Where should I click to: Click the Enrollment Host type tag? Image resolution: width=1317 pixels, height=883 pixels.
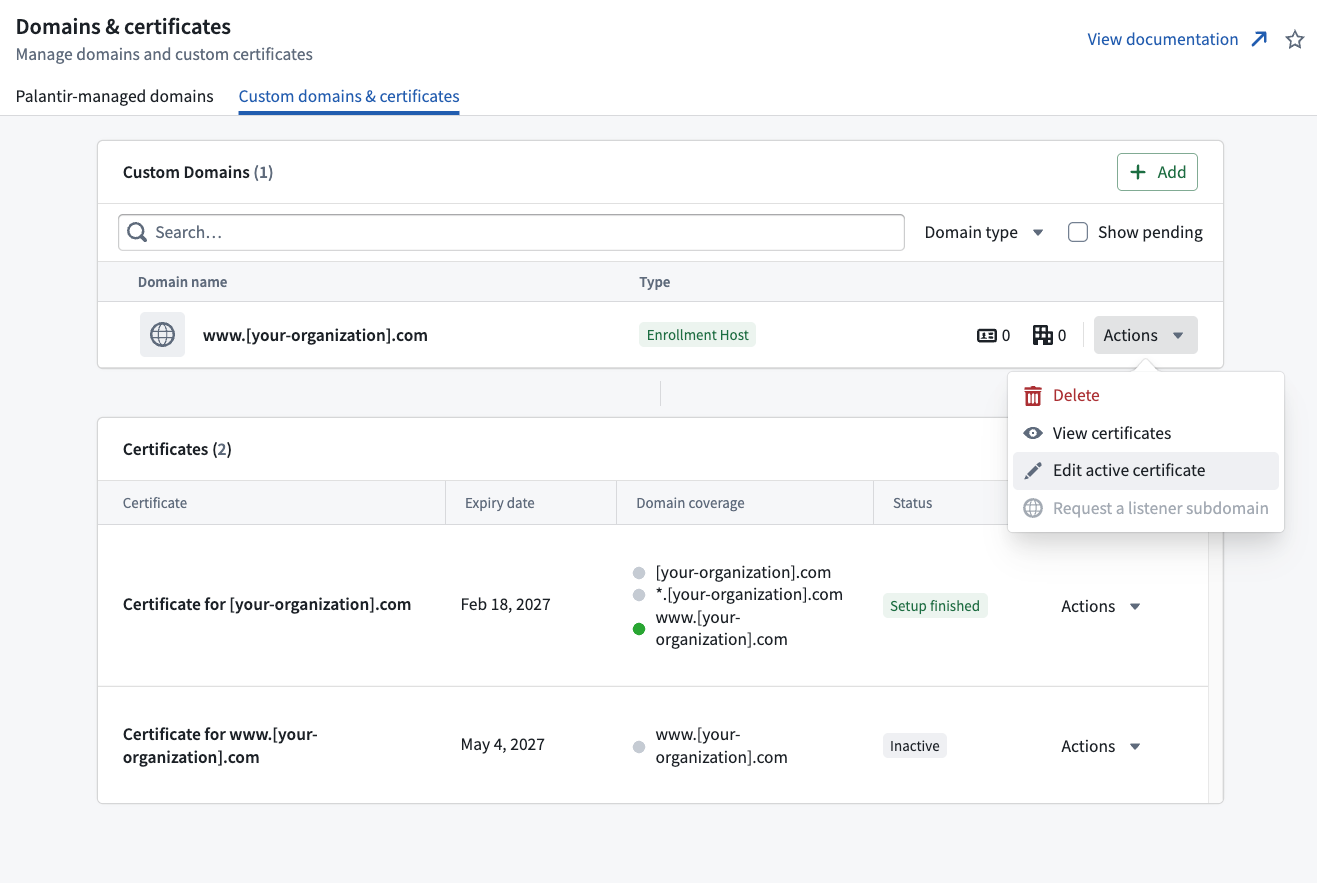pyautogui.click(x=698, y=335)
